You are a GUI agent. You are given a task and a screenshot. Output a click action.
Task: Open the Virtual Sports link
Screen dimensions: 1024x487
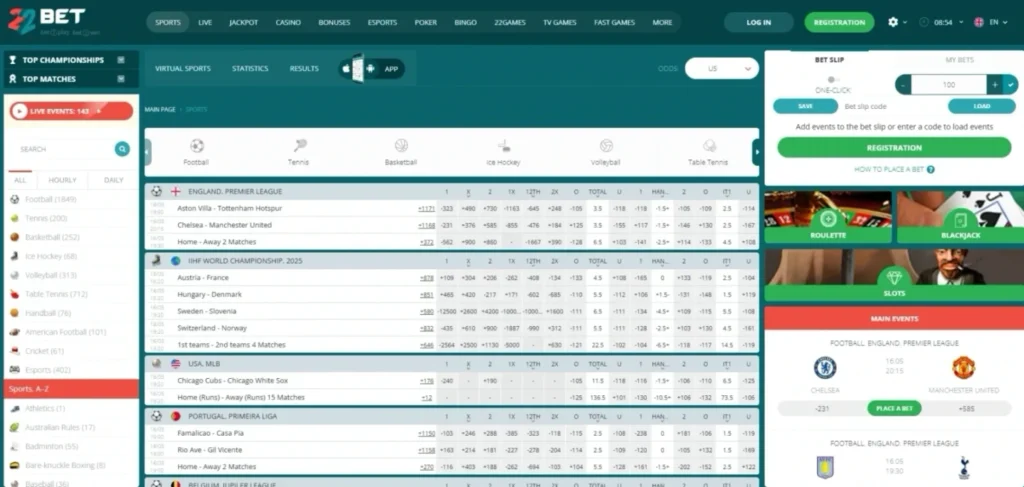(x=183, y=69)
